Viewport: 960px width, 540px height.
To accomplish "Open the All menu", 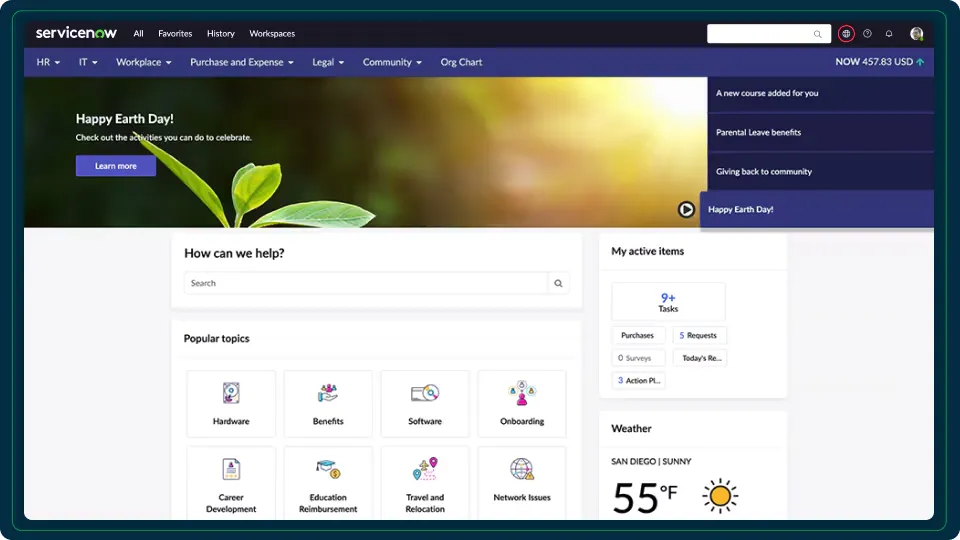I will tap(138, 34).
